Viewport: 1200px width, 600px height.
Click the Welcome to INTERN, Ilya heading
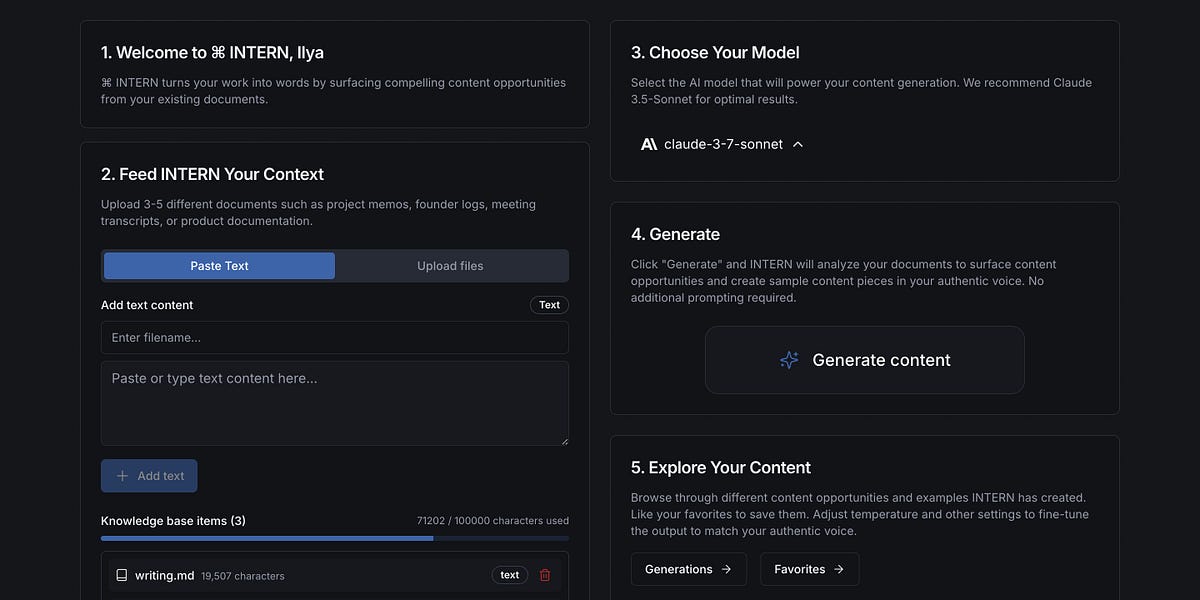tap(213, 53)
